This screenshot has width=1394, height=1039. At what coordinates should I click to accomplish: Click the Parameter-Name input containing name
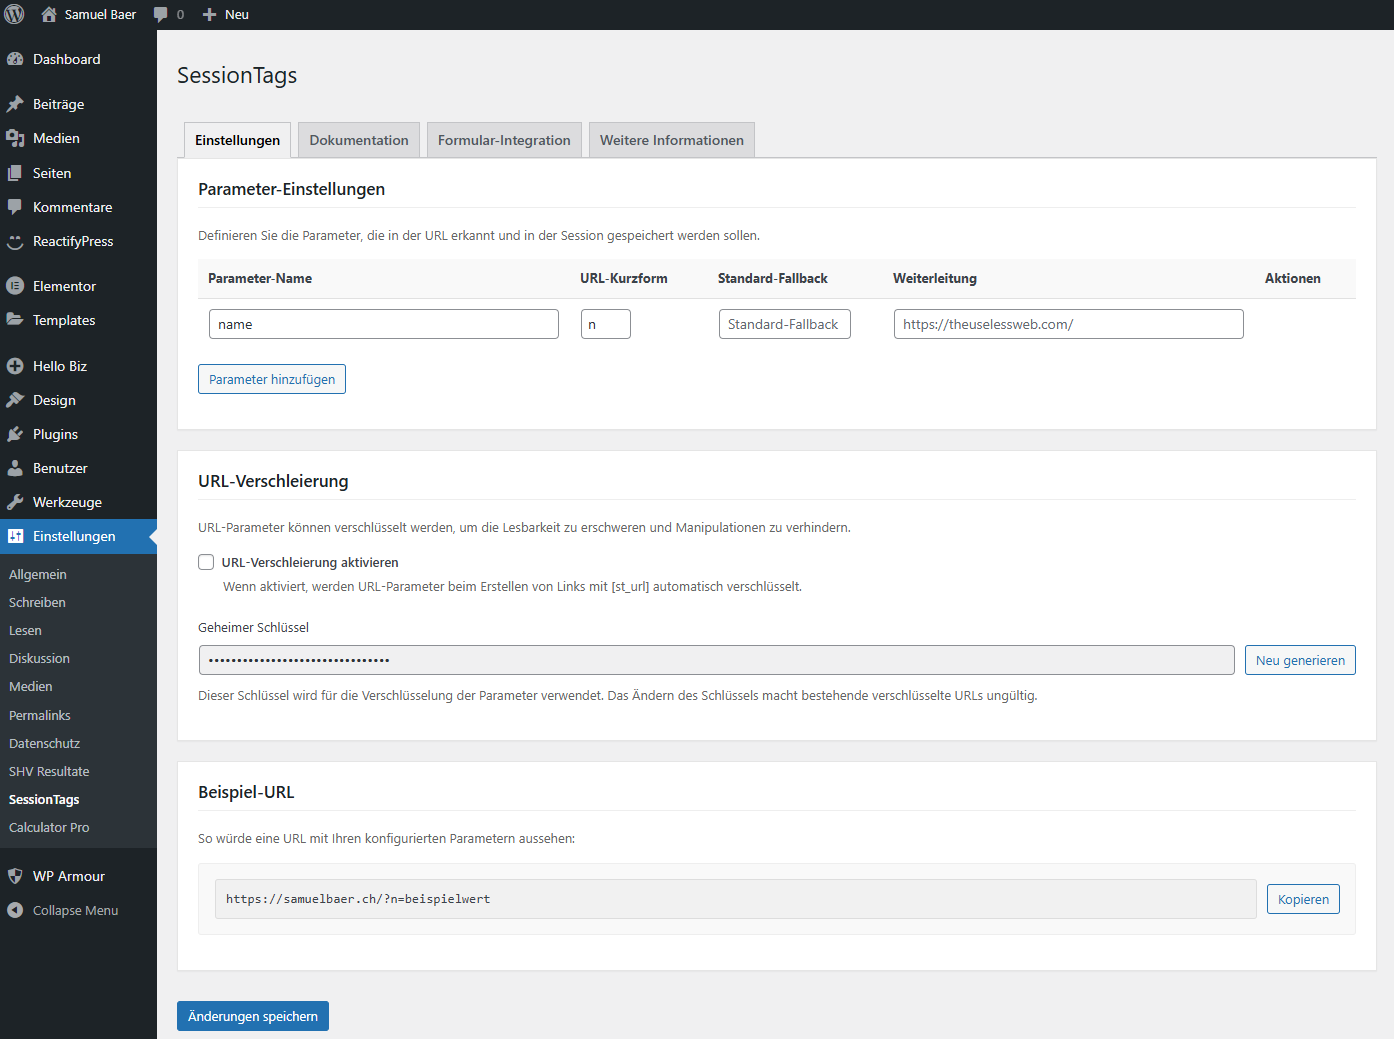384,324
